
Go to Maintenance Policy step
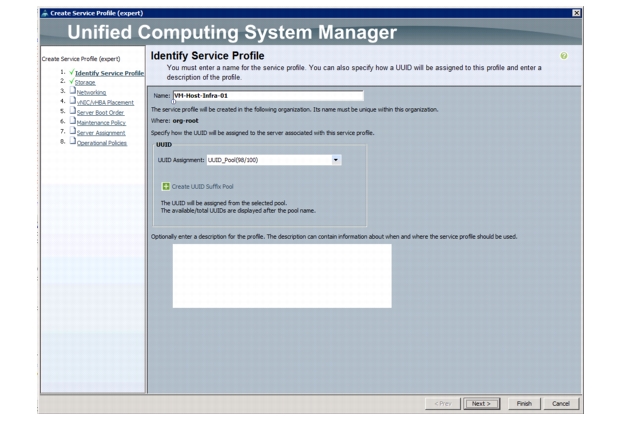click(101, 123)
